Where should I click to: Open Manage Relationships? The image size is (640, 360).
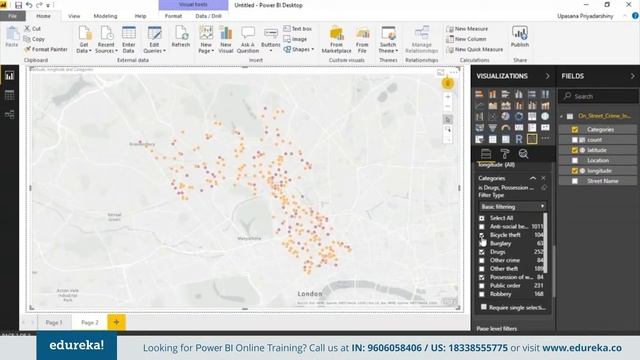422,40
